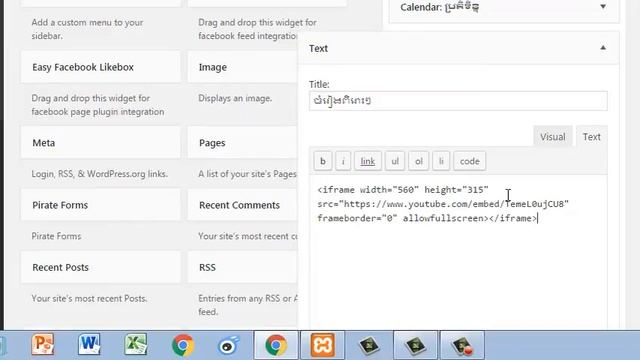Open Word from the taskbar

(x=89, y=345)
